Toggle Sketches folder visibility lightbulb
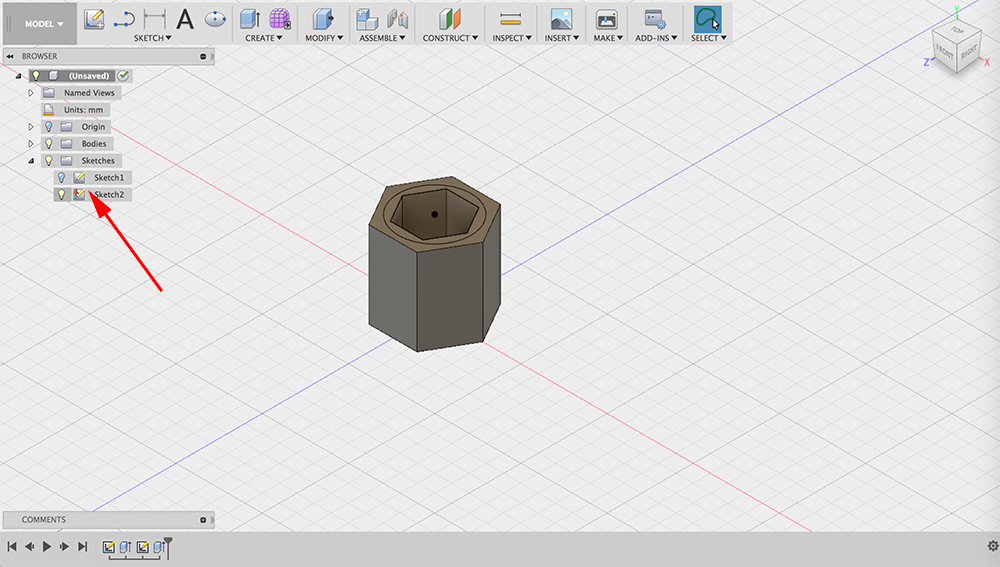The height and width of the screenshot is (567, 1000). 48,160
